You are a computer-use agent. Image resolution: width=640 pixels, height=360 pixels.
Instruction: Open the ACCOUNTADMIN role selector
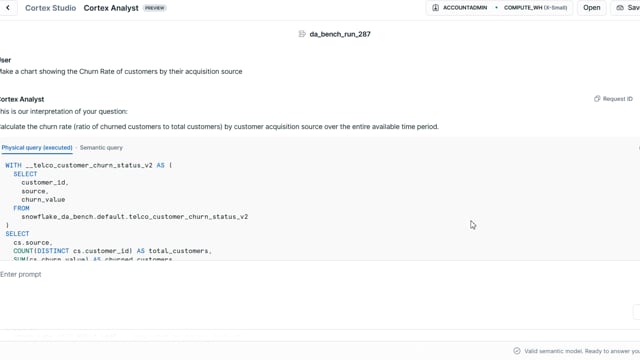(465, 8)
